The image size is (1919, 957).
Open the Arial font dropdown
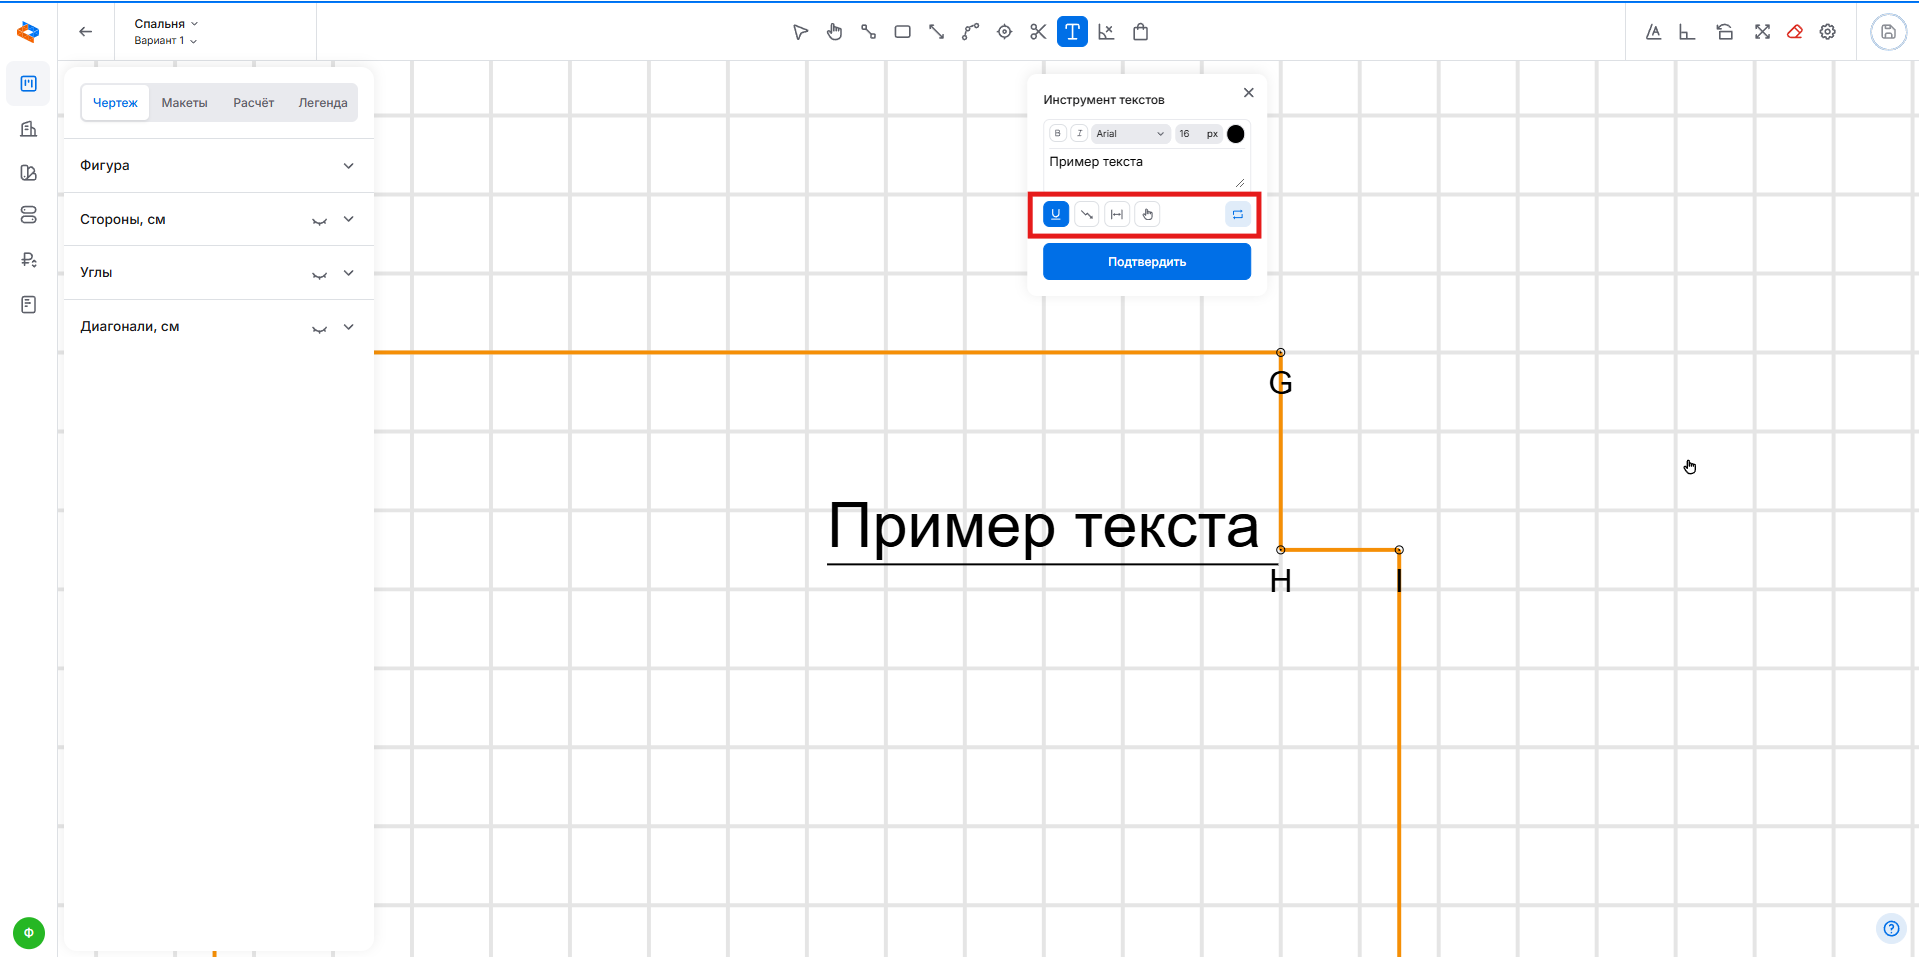coord(1130,133)
